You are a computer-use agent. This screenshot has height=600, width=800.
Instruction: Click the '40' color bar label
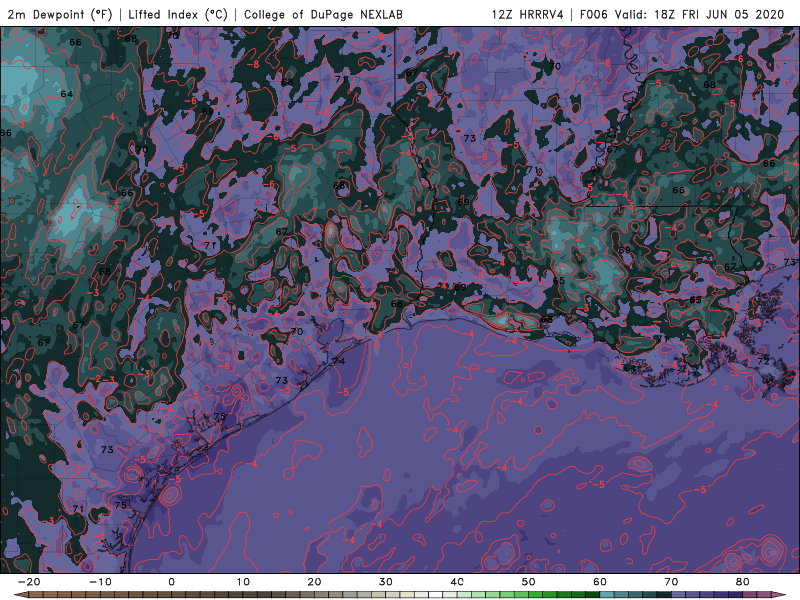coord(457,582)
